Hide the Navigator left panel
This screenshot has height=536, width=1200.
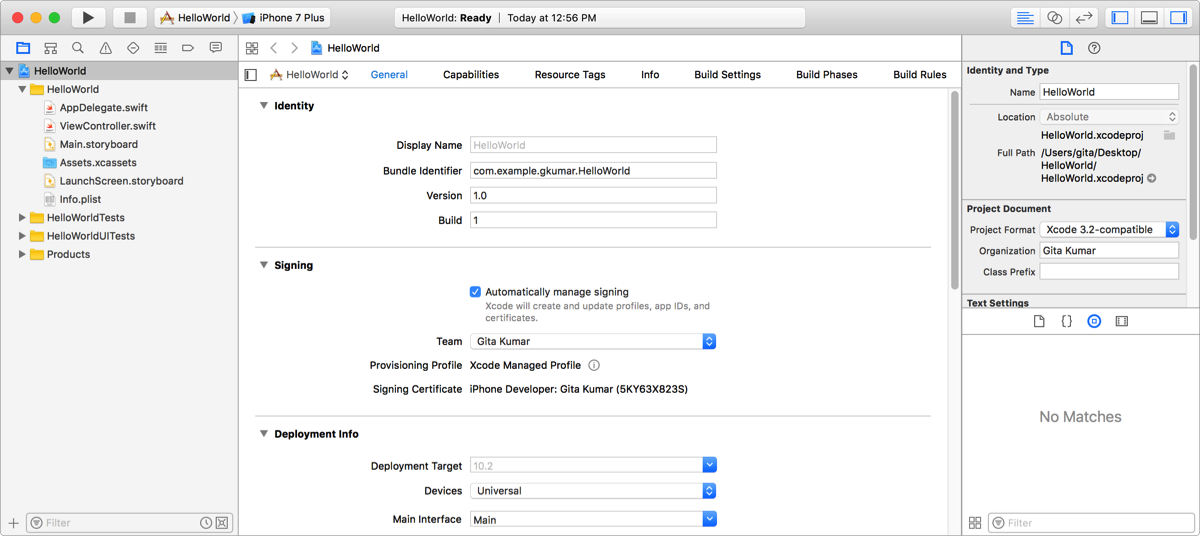1120,18
